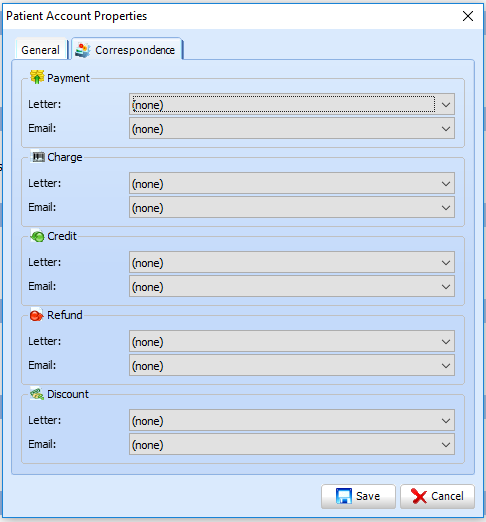Close the Patient Account Properties dialog

point(468,16)
